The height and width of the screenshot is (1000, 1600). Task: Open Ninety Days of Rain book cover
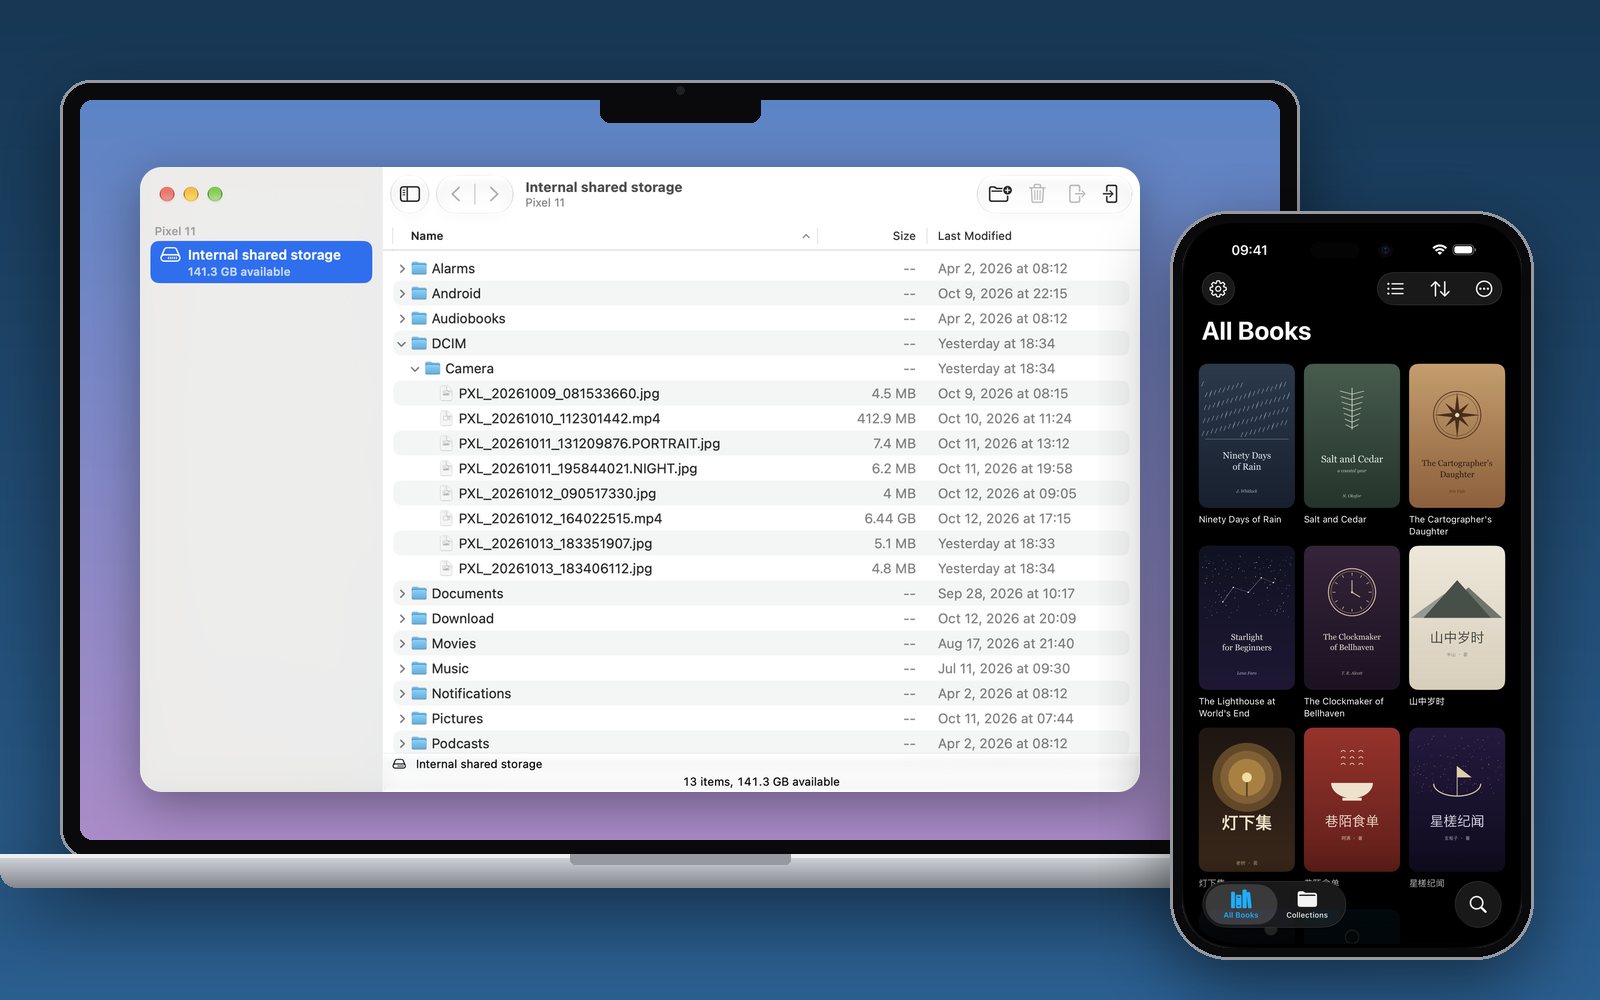point(1247,436)
